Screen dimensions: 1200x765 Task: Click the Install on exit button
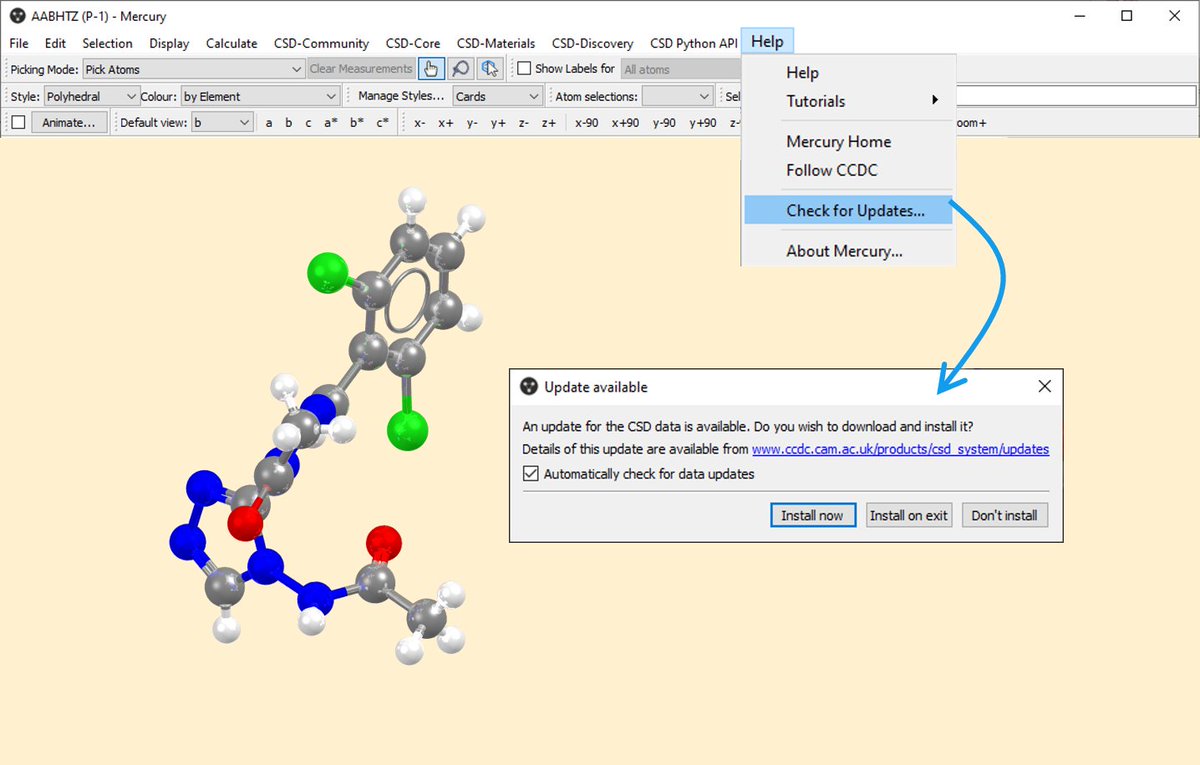click(908, 515)
